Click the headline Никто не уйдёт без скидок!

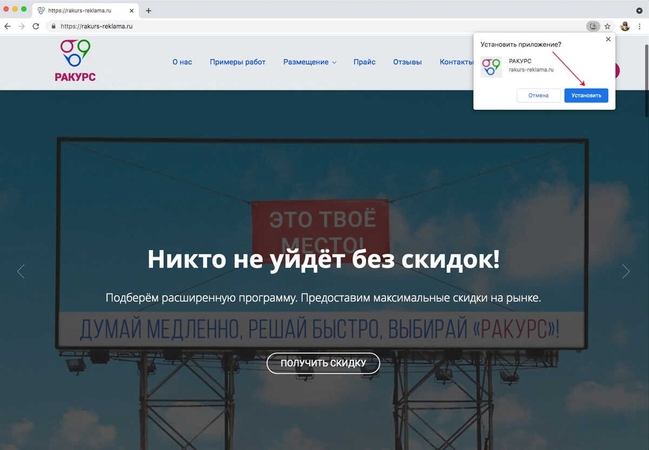click(324, 259)
